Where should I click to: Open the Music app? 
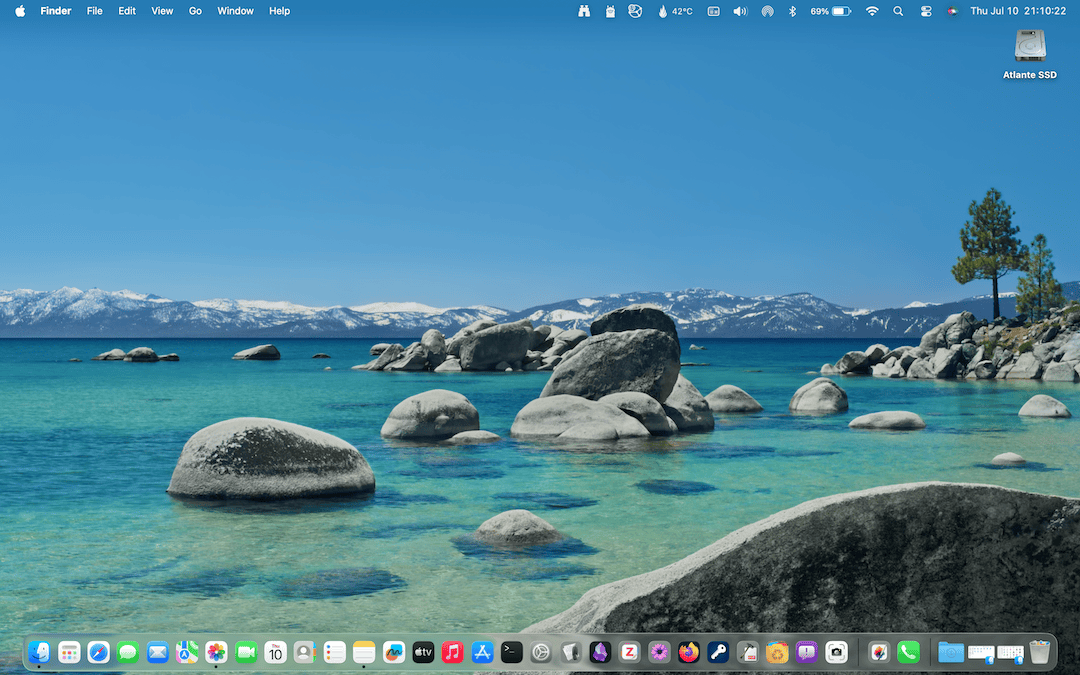pyautogui.click(x=453, y=652)
